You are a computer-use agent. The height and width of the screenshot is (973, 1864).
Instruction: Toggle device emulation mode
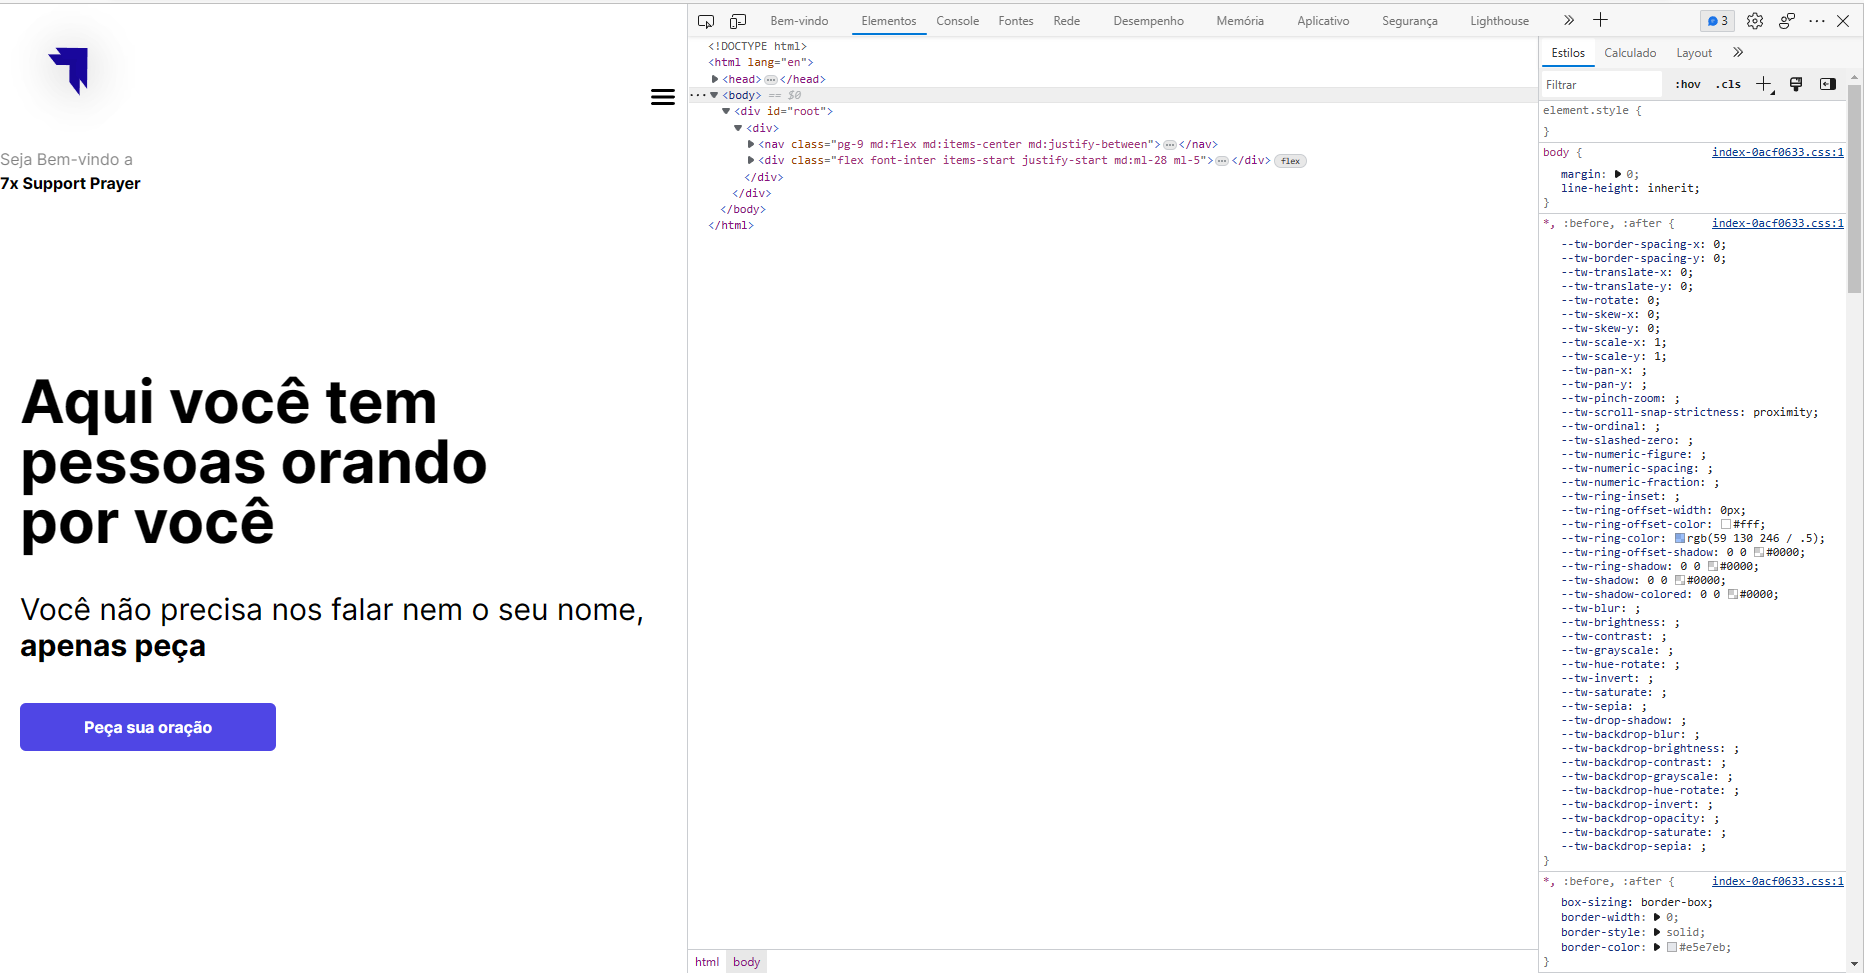click(x=738, y=20)
